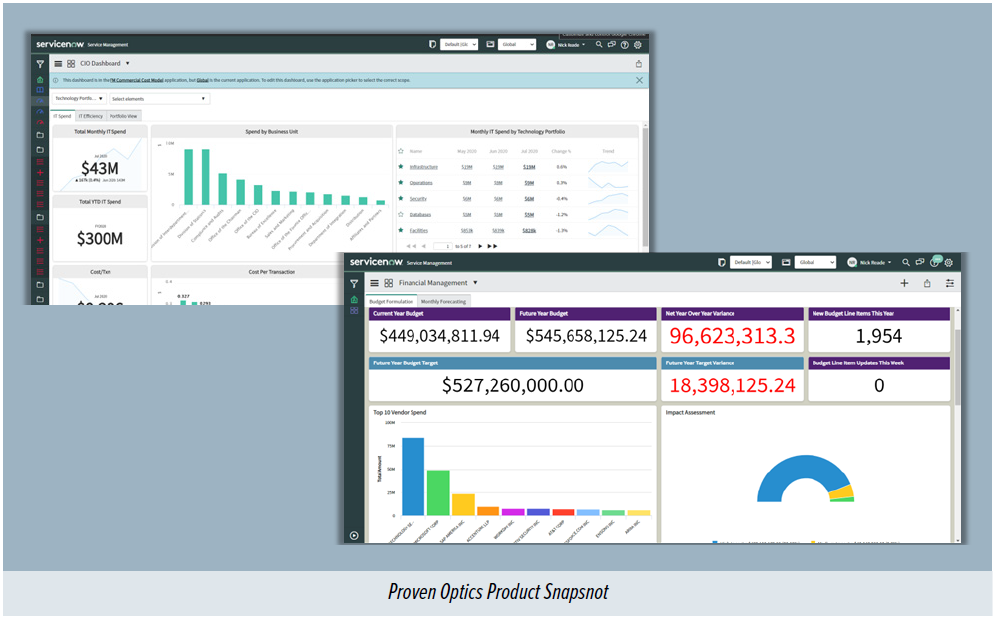This screenshot has width=997, height=619.
Task: Click the share icon on CIO Dashboard toolbar
Action: [638, 64]
